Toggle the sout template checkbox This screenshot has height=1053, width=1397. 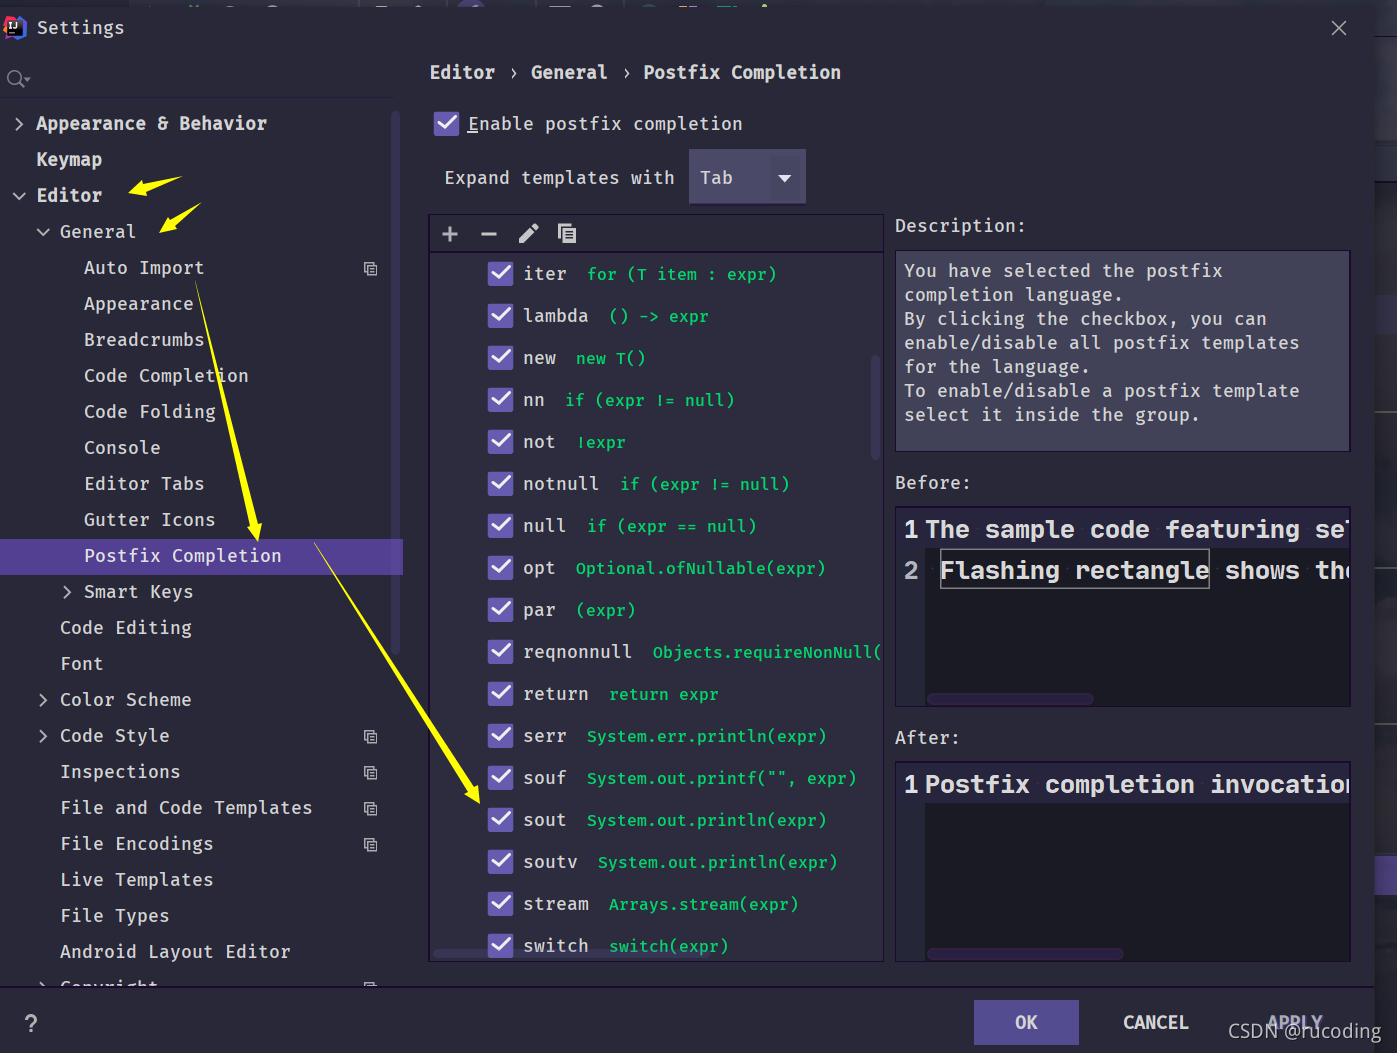click(500, 820)
